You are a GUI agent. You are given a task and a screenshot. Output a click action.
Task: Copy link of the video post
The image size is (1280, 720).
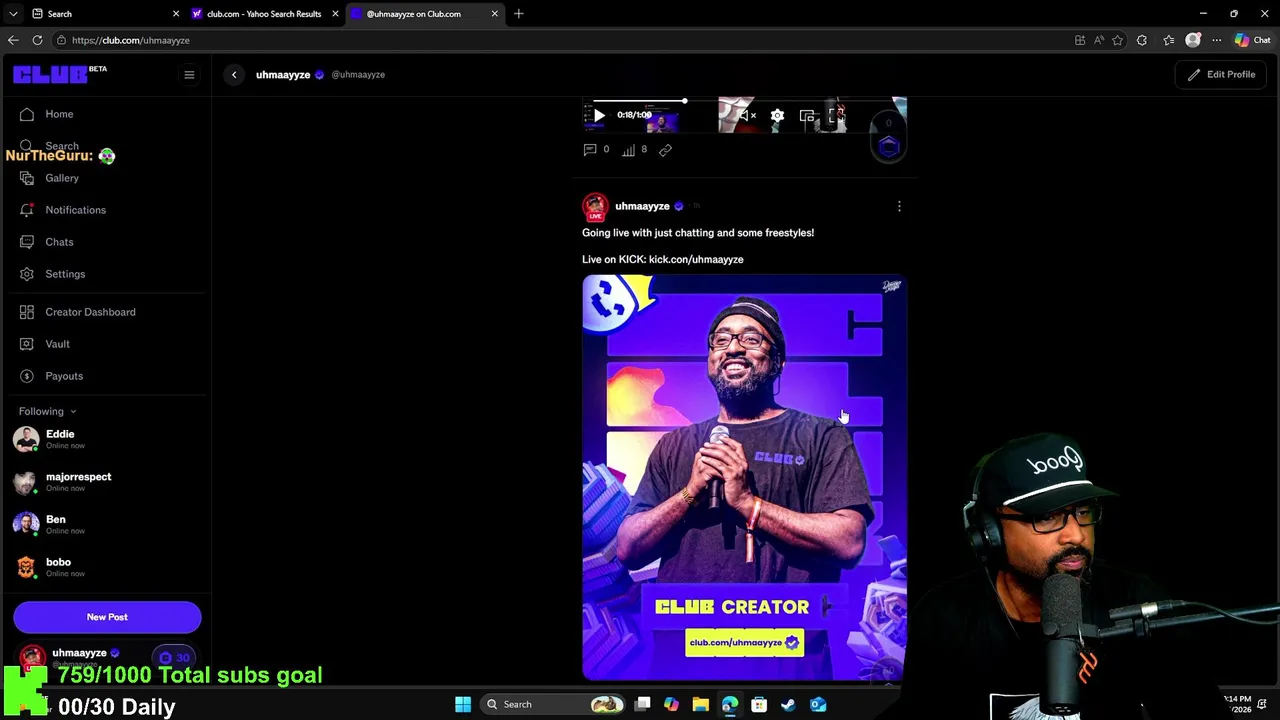[665, 150]
